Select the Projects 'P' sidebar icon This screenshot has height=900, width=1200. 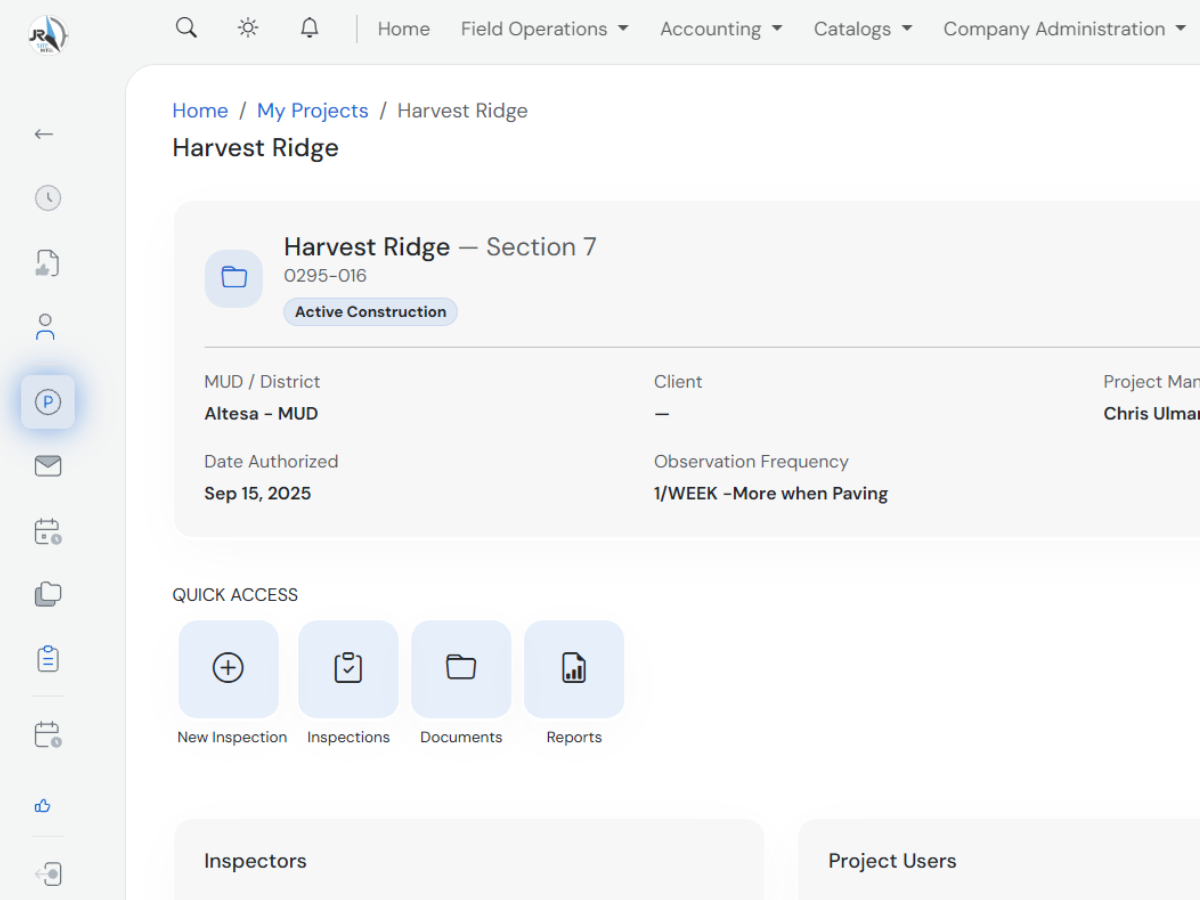coord(48,402)
